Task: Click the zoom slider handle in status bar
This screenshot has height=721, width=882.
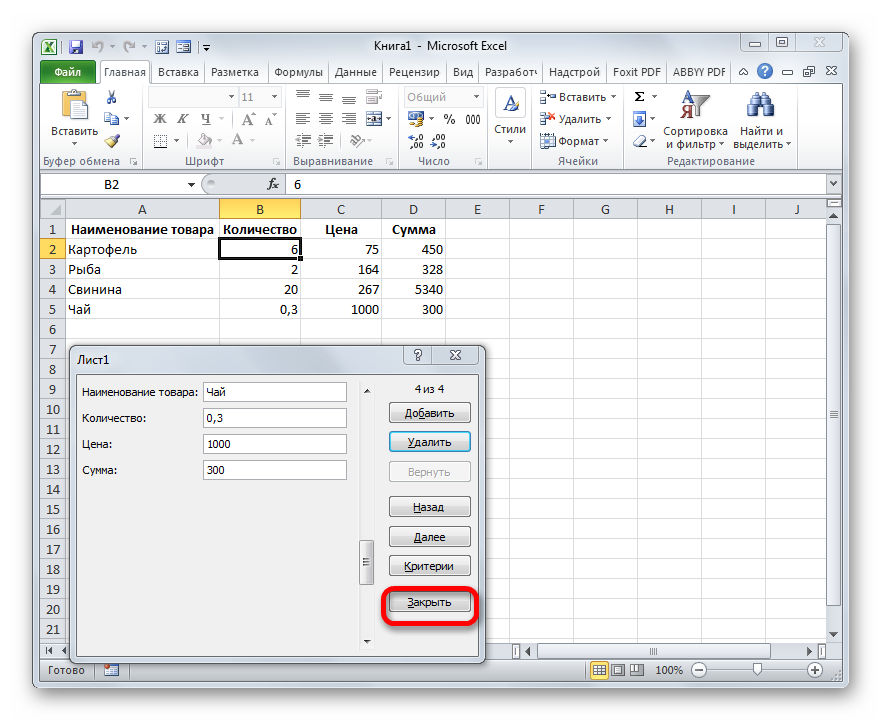Action: tap(757, 670)
